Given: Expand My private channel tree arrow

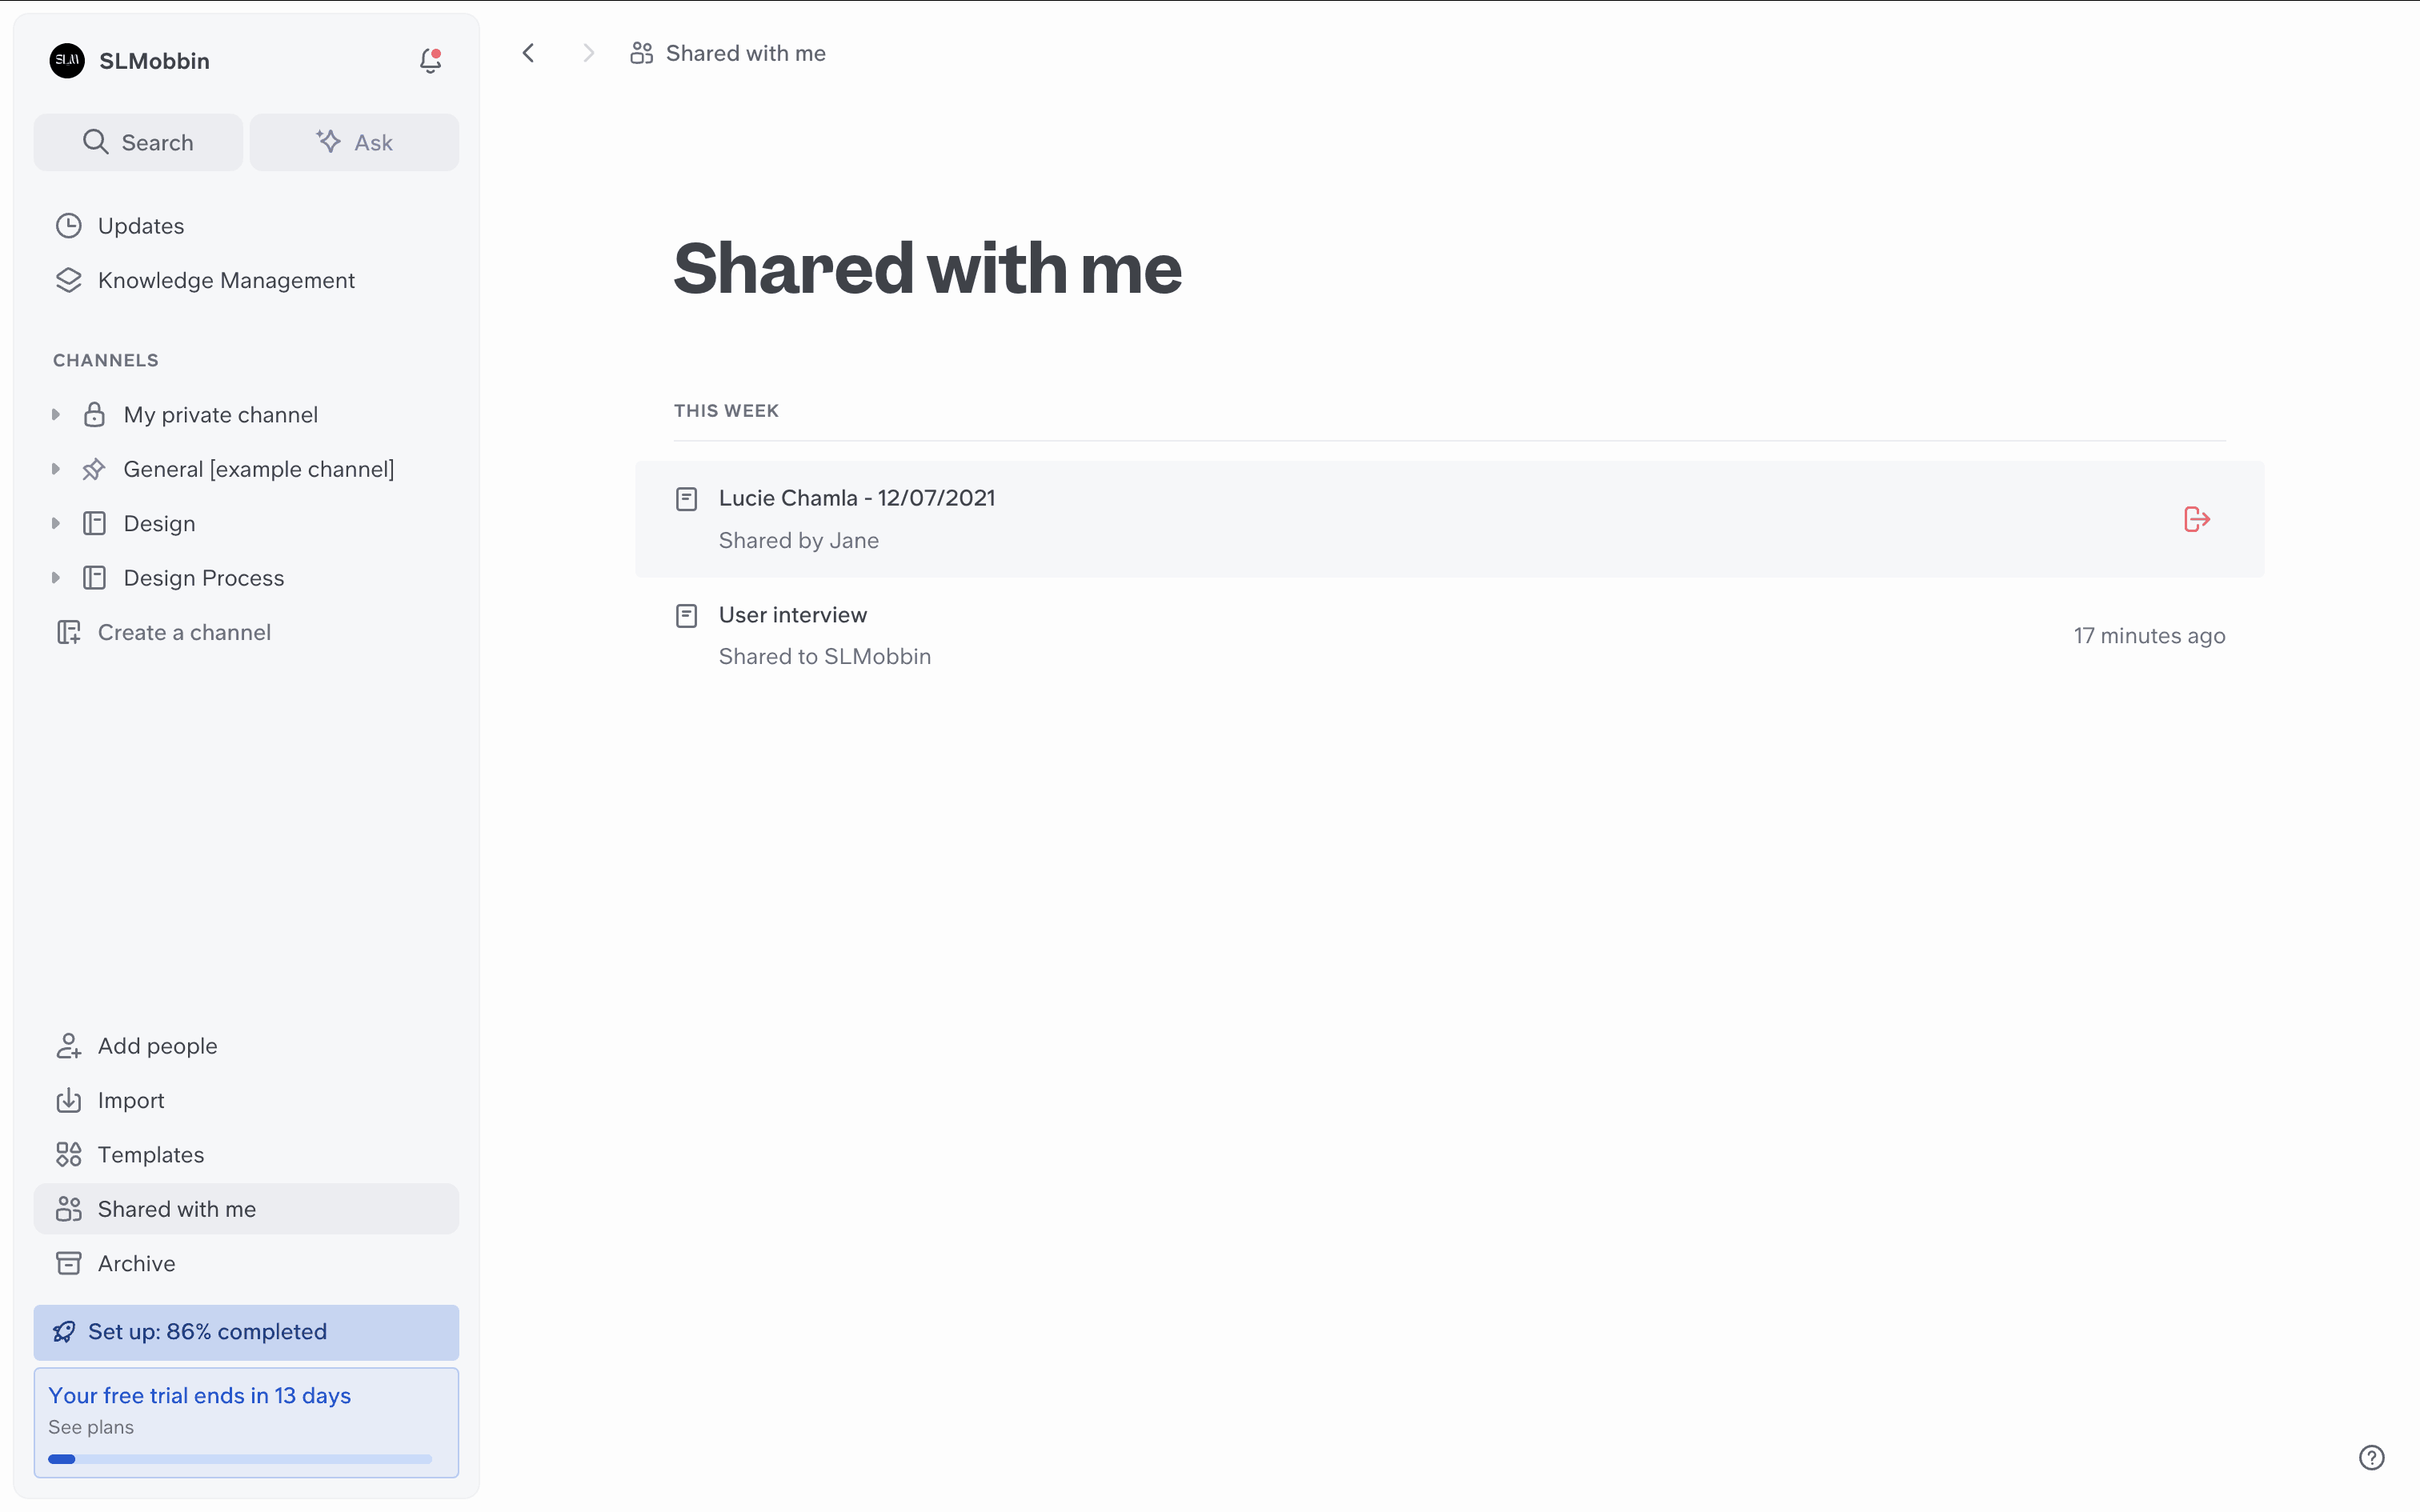Looking at the screenshot, I should [x=56, y=414].
